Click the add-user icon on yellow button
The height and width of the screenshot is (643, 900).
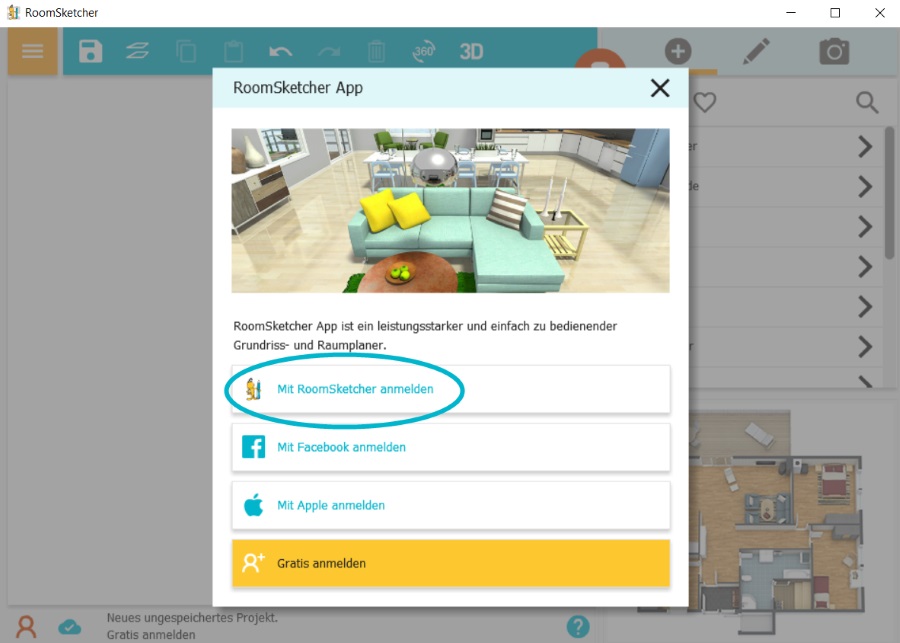coord(253,563)
